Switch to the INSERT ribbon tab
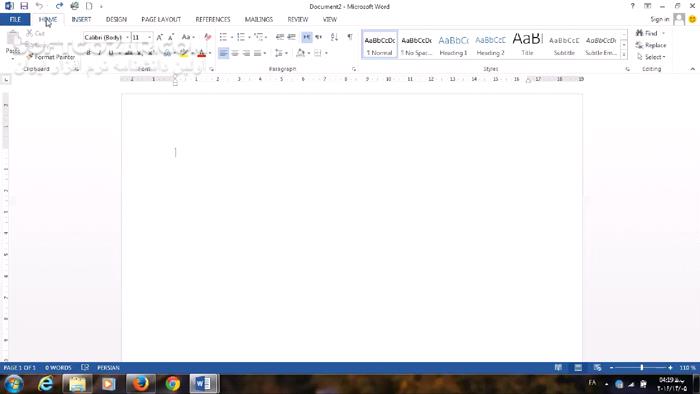 pyautogui.click(x=81, y=19)
